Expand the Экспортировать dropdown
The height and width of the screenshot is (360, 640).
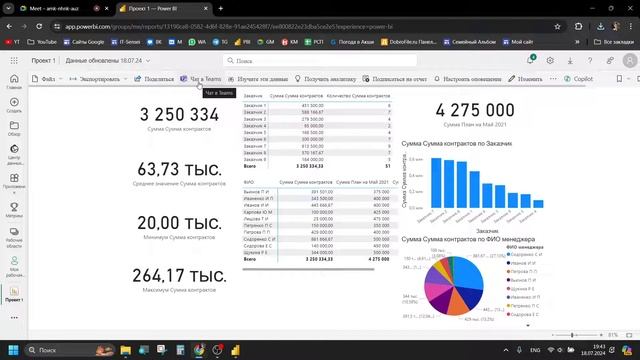pos(125,79)
